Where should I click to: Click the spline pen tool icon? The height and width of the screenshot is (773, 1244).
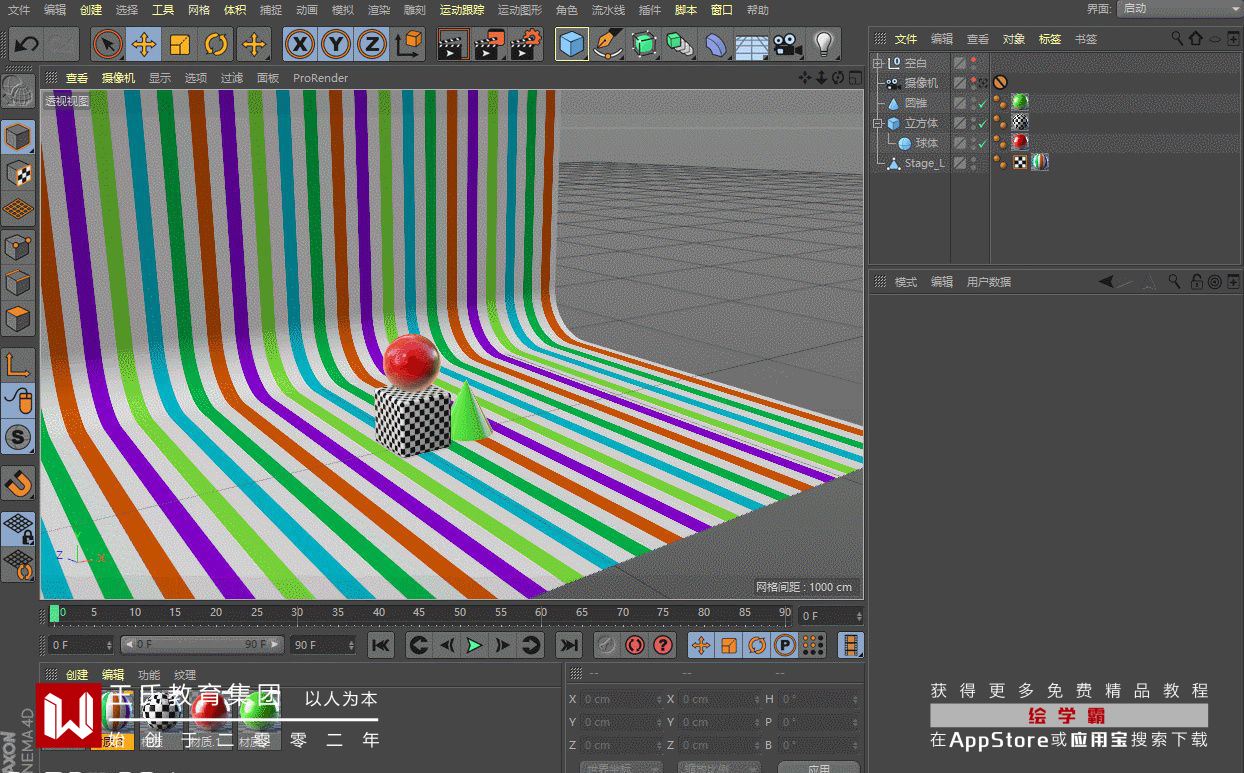click(607, 44)
